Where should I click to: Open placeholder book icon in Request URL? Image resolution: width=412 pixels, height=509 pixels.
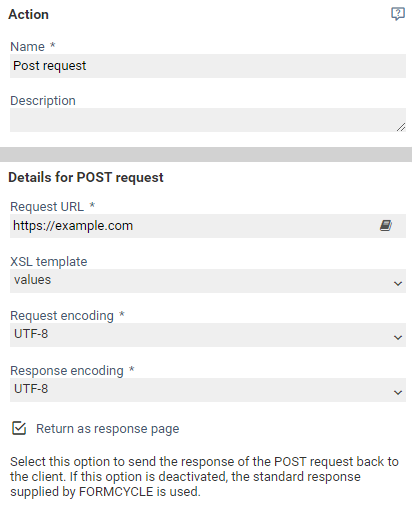coord(386,226)
